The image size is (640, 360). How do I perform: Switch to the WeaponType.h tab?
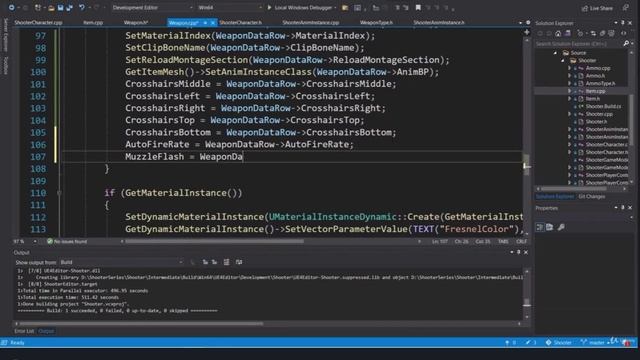pyautogui.click(x=376, y=22)
